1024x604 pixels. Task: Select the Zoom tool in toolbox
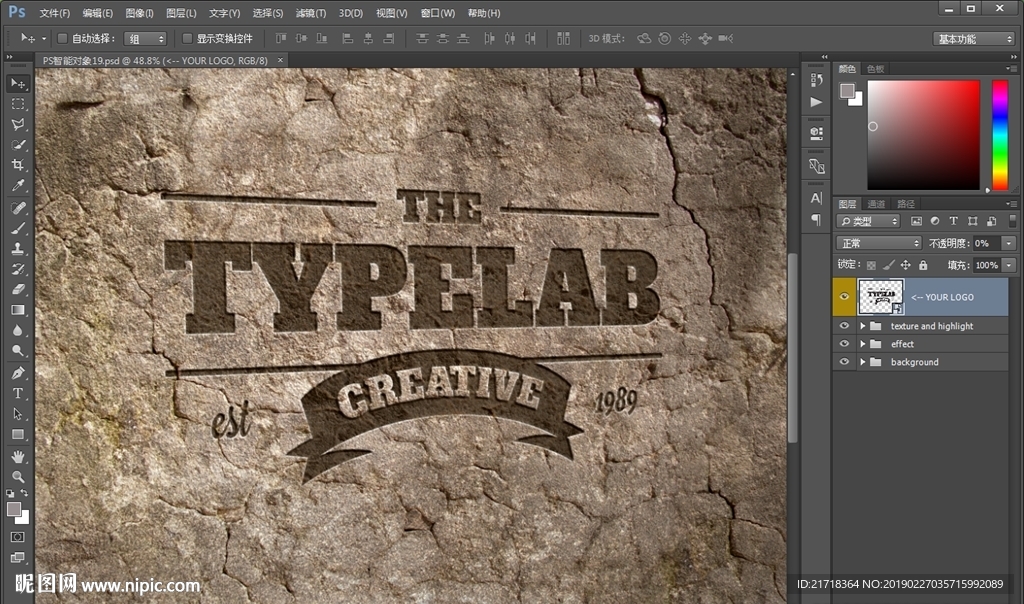(18, 476)
